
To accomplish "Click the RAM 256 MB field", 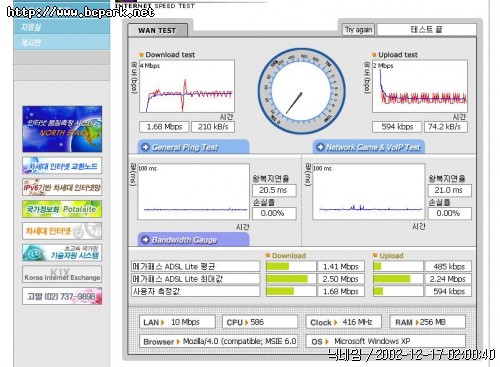I will pyautogui.click(x=428, y=322).
